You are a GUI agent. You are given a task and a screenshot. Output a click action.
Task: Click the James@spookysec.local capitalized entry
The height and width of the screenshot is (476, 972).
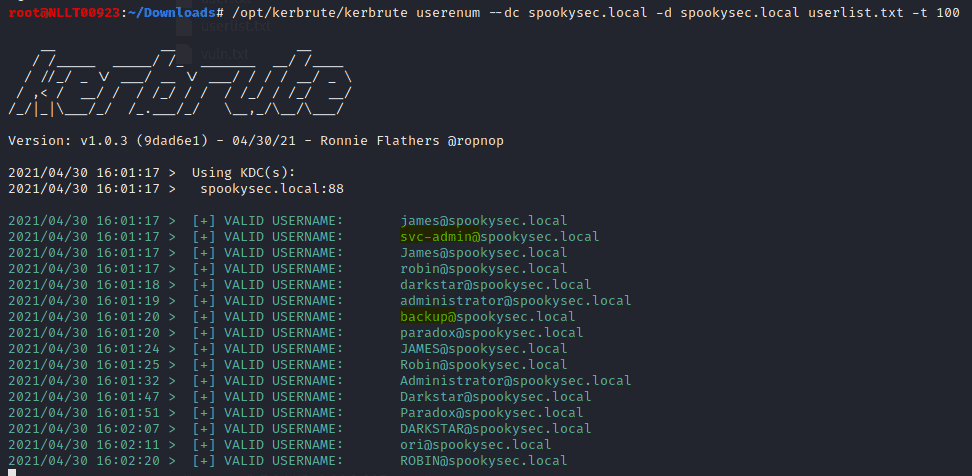point(484,253)
